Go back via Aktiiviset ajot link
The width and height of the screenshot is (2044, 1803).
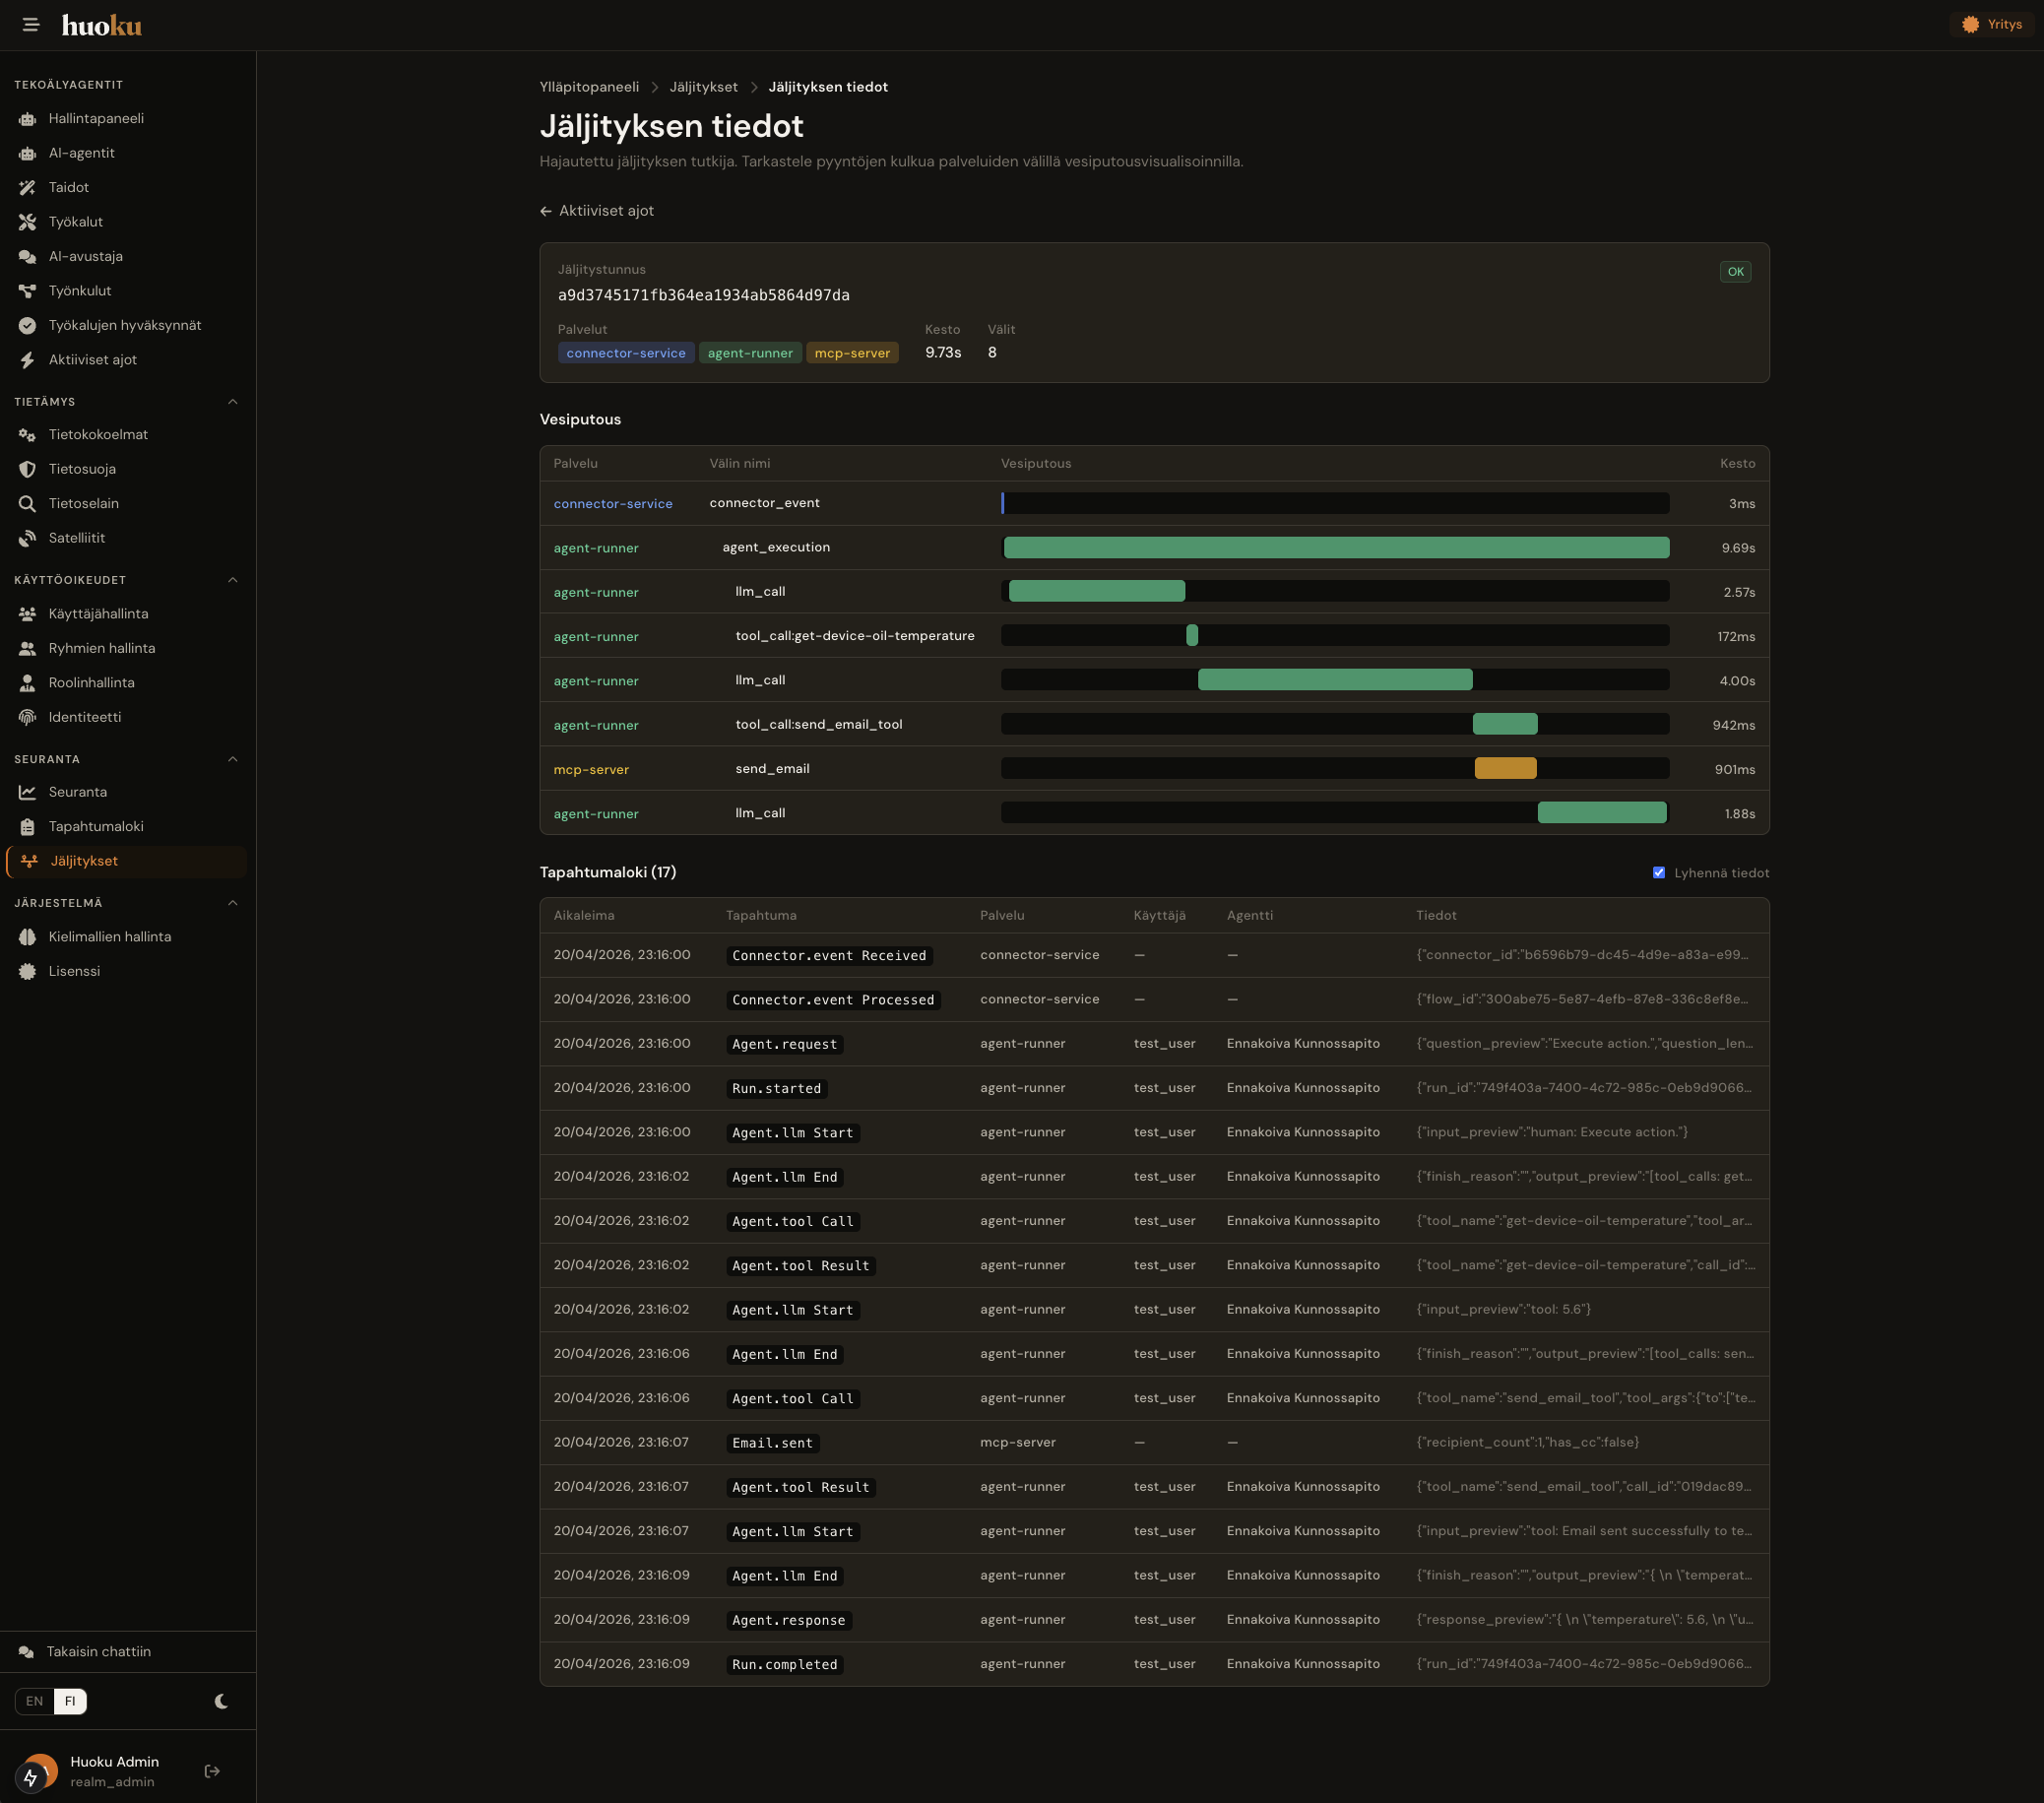pyautogui.click(x=597, y=211)
